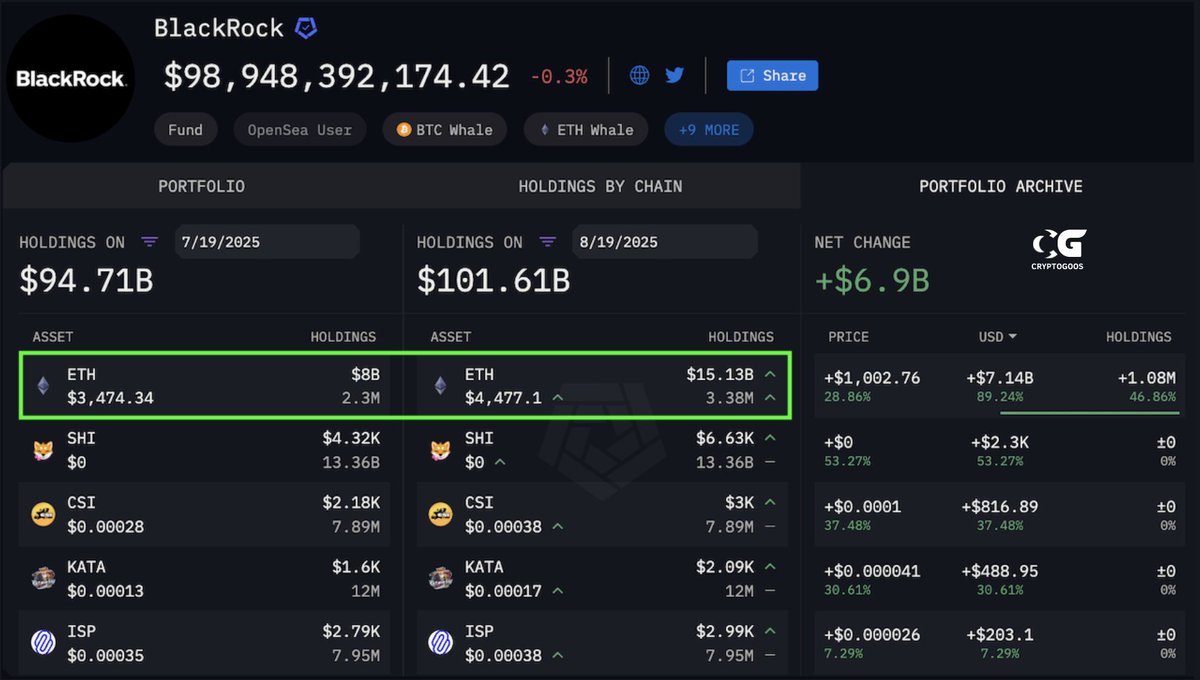The width and height of the screenshot is (1200, 680).
Task: Click the 7/19/2025 date field
Action: pyautogui.click(x=266, y=242)
